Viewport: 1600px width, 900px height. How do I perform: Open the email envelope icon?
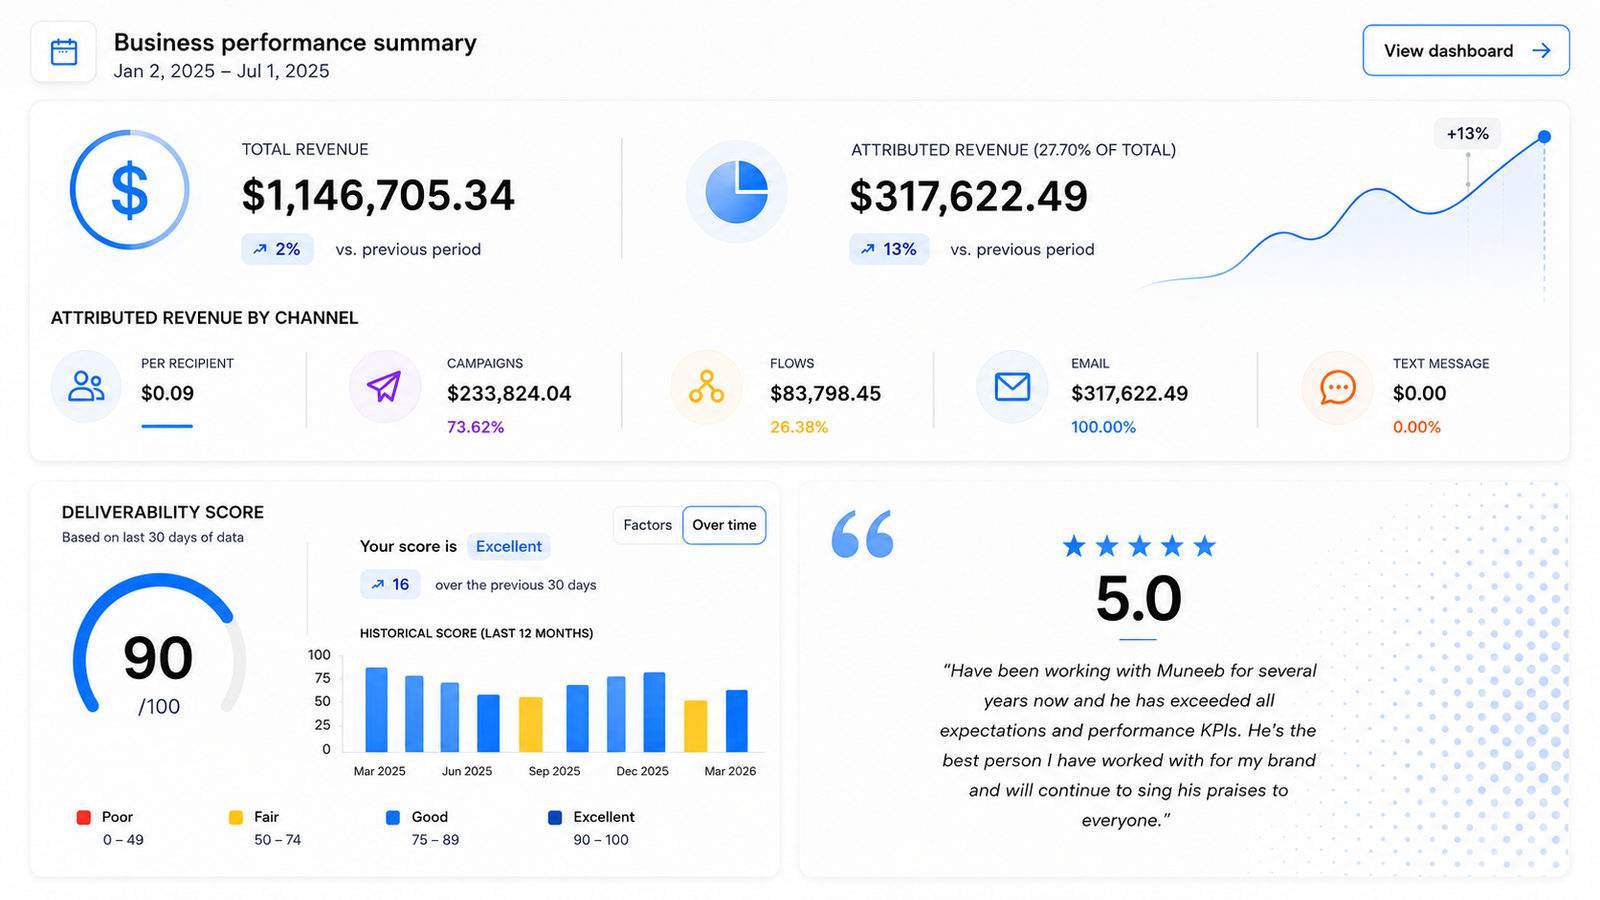(1012, 387)
